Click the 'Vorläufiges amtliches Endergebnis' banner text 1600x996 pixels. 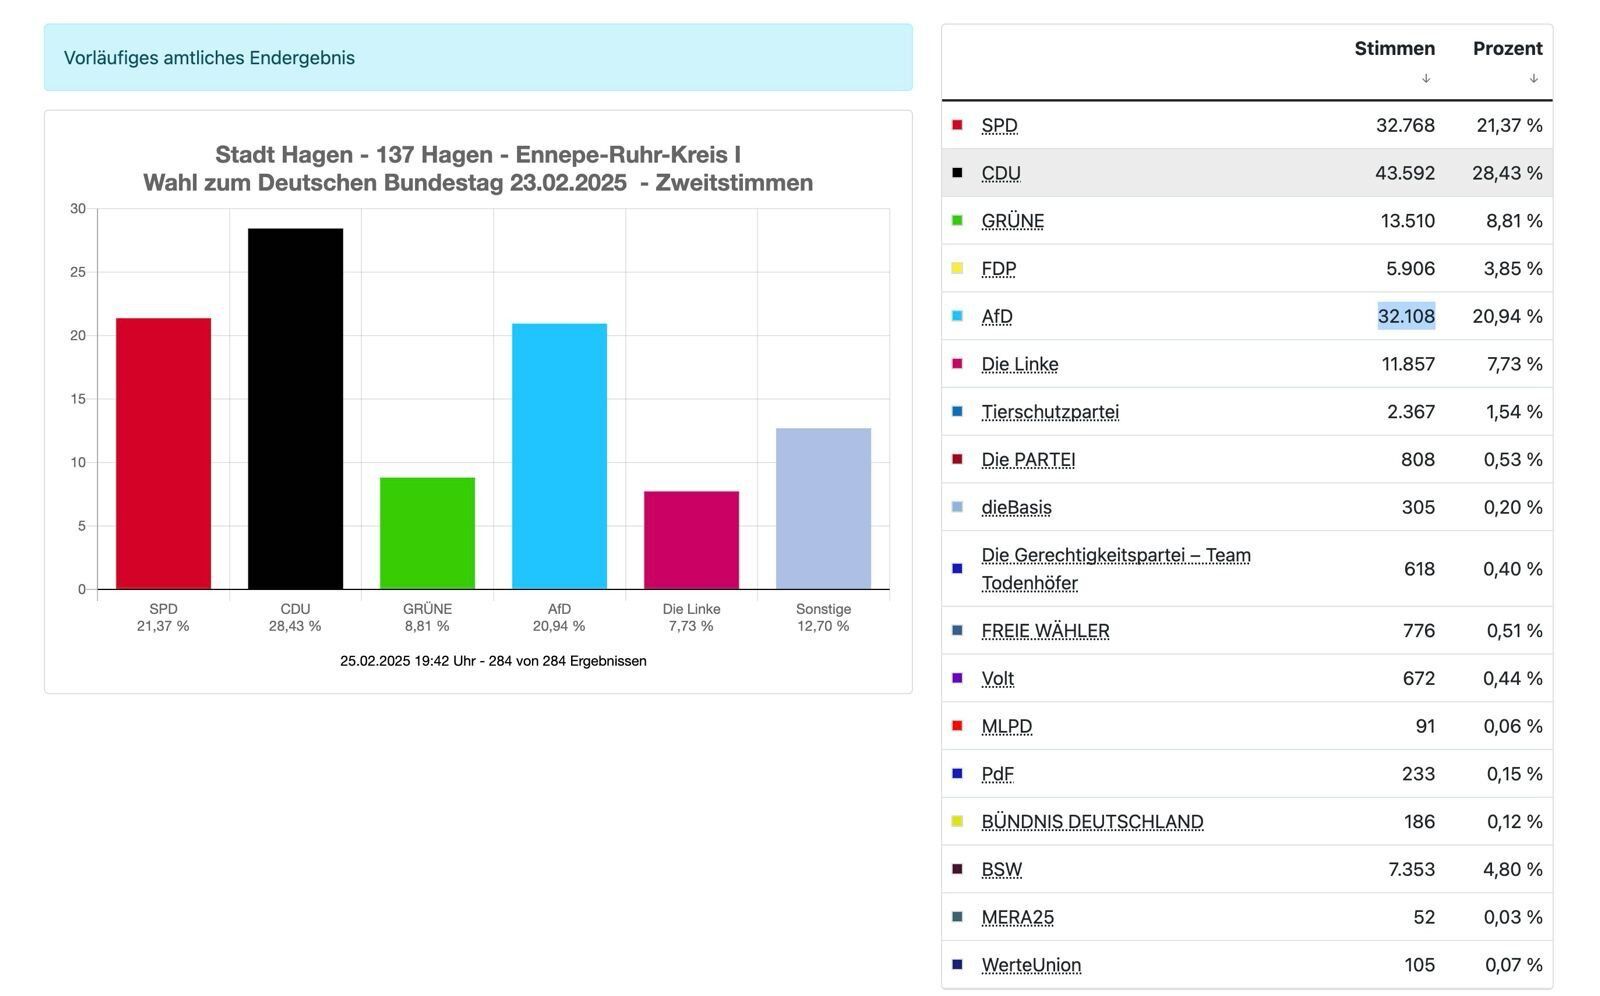coord(209,58)
